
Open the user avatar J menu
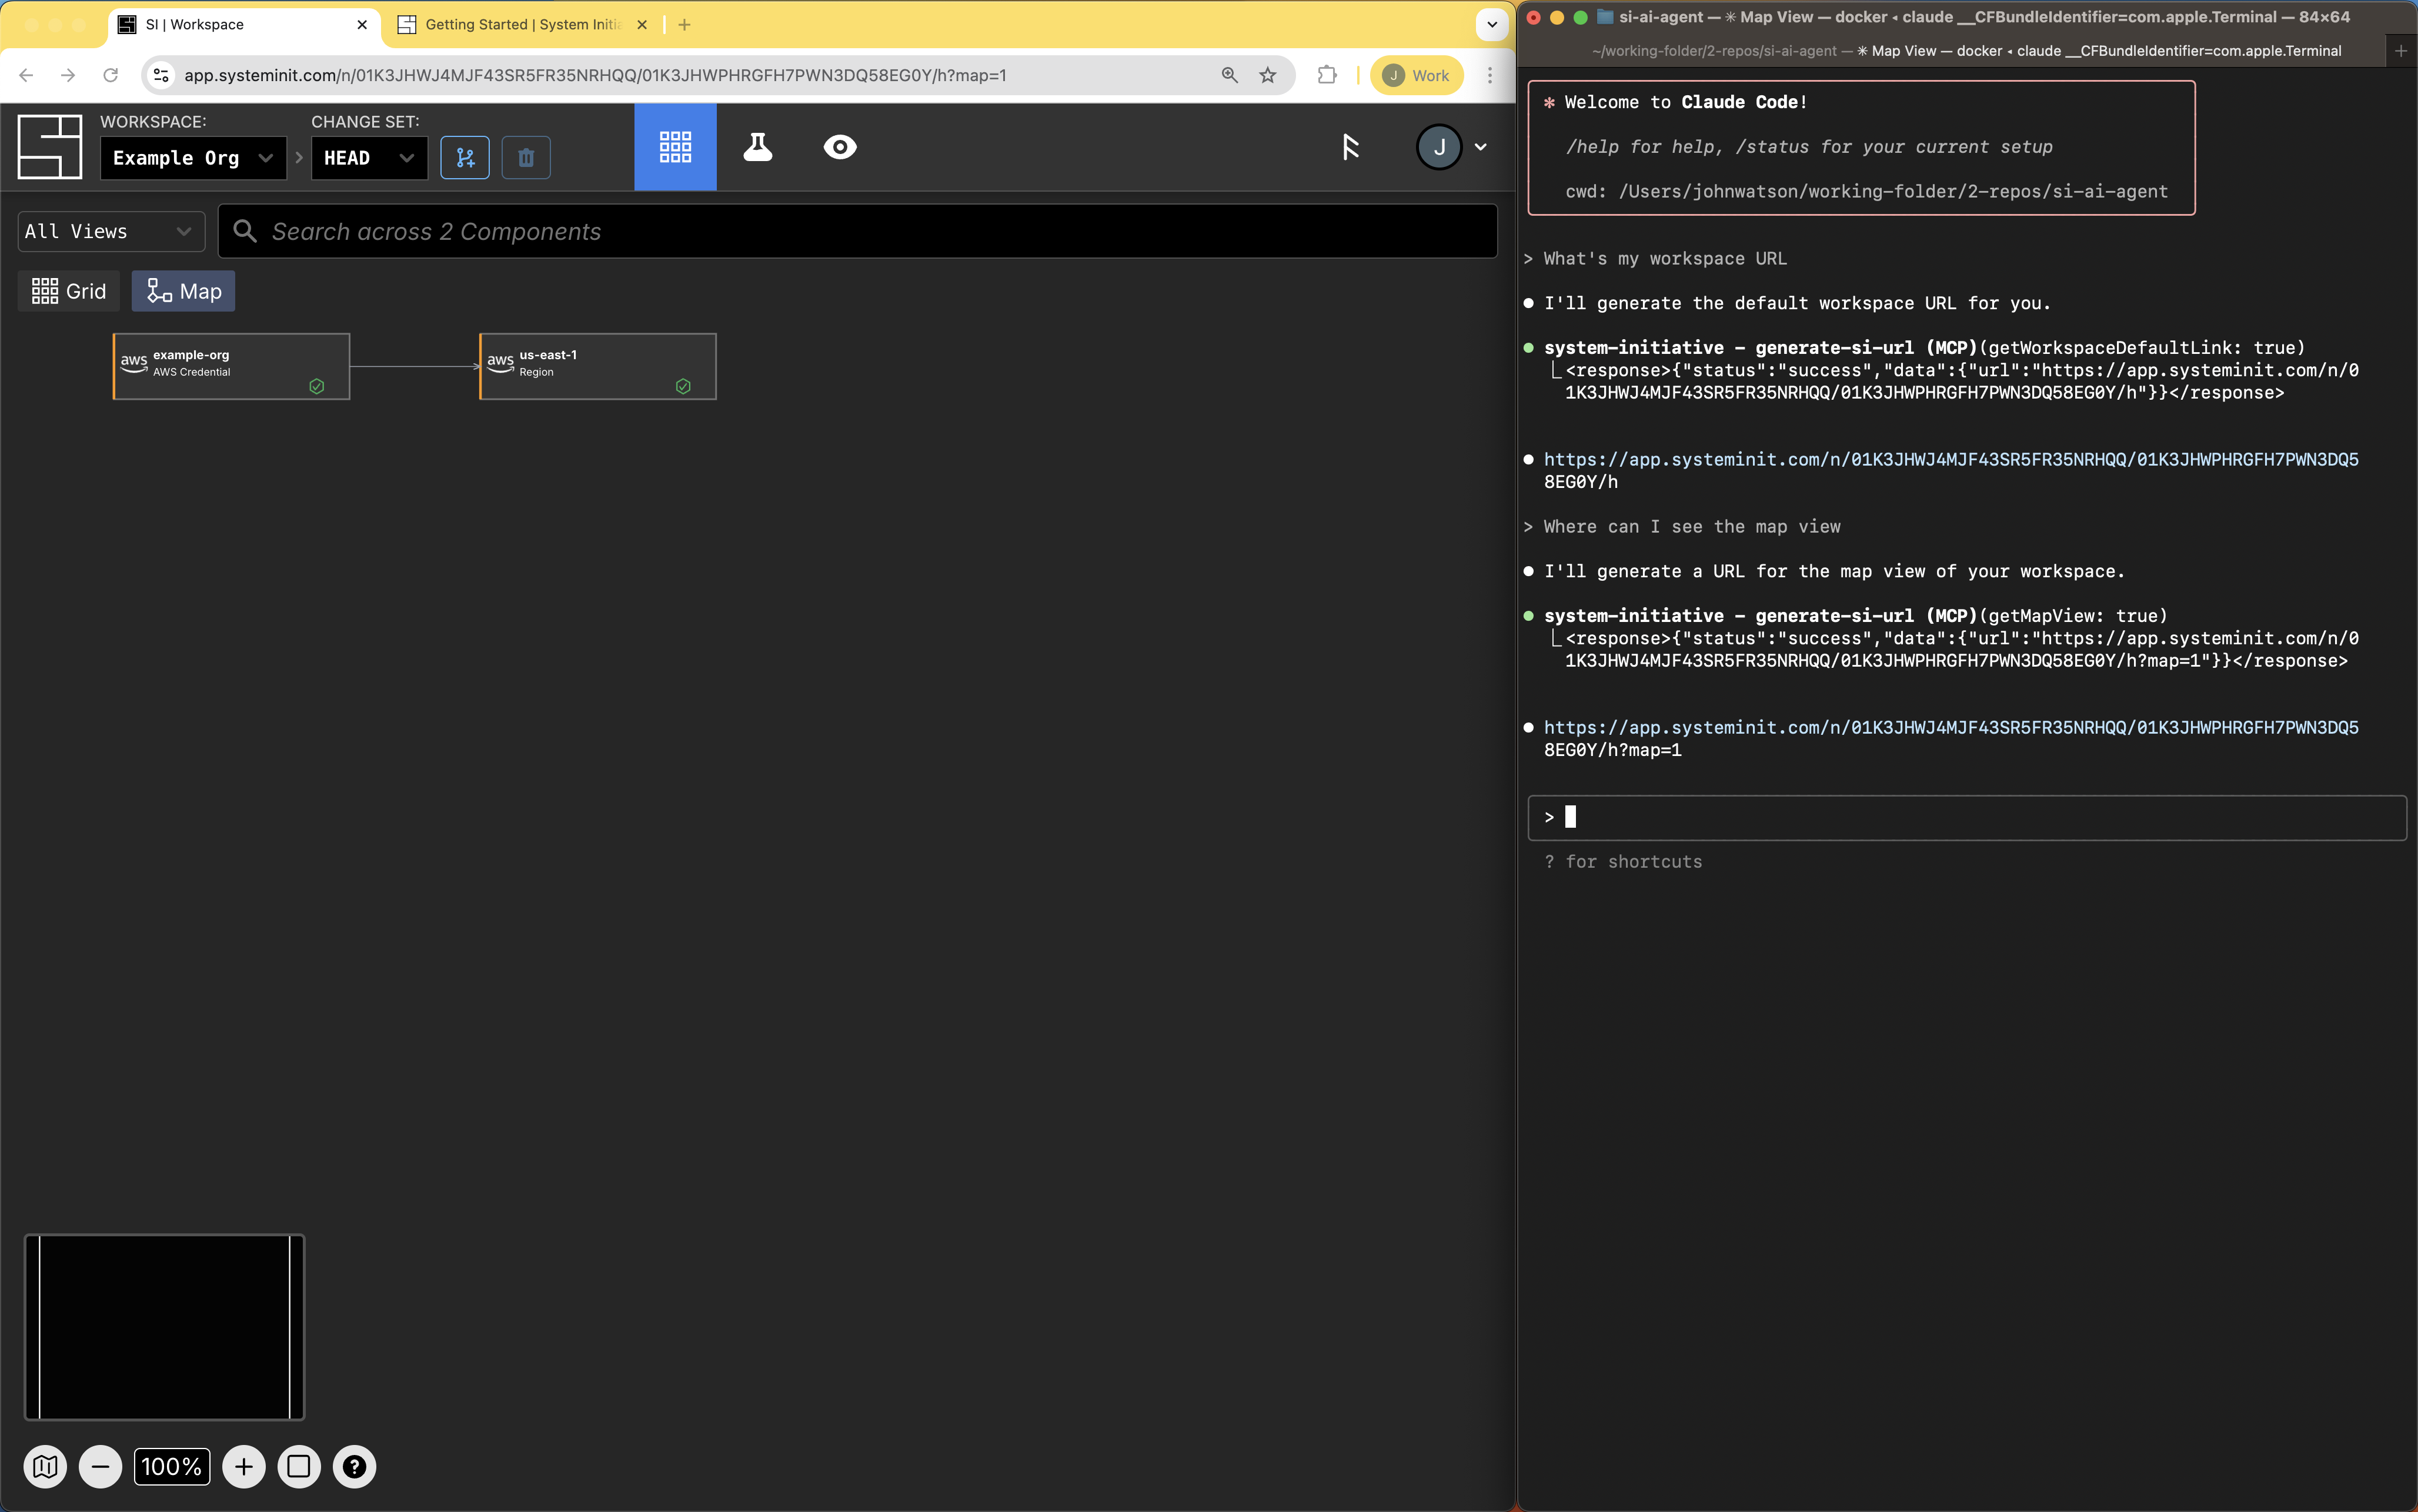pos(1439,147)
